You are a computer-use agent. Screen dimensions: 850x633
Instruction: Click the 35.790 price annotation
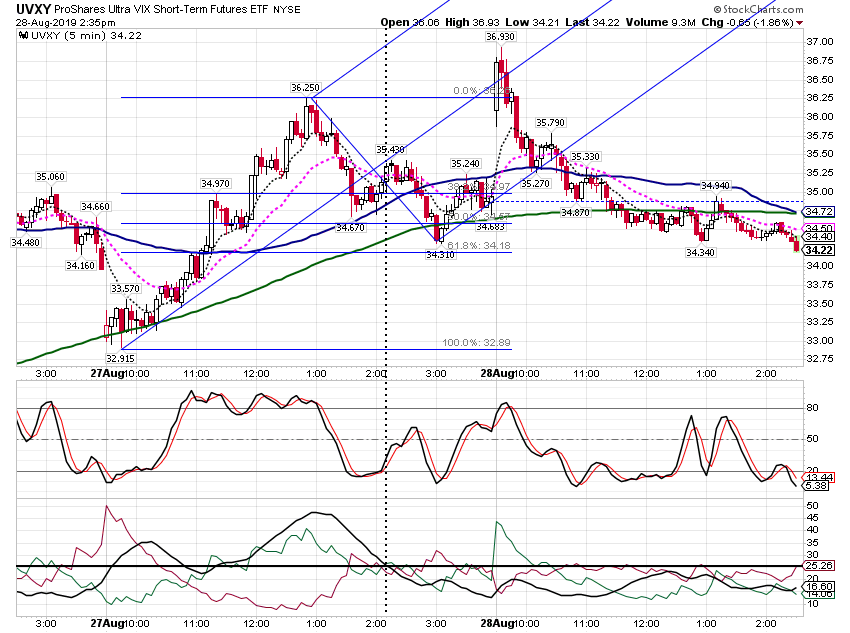(x=550, y=122)
